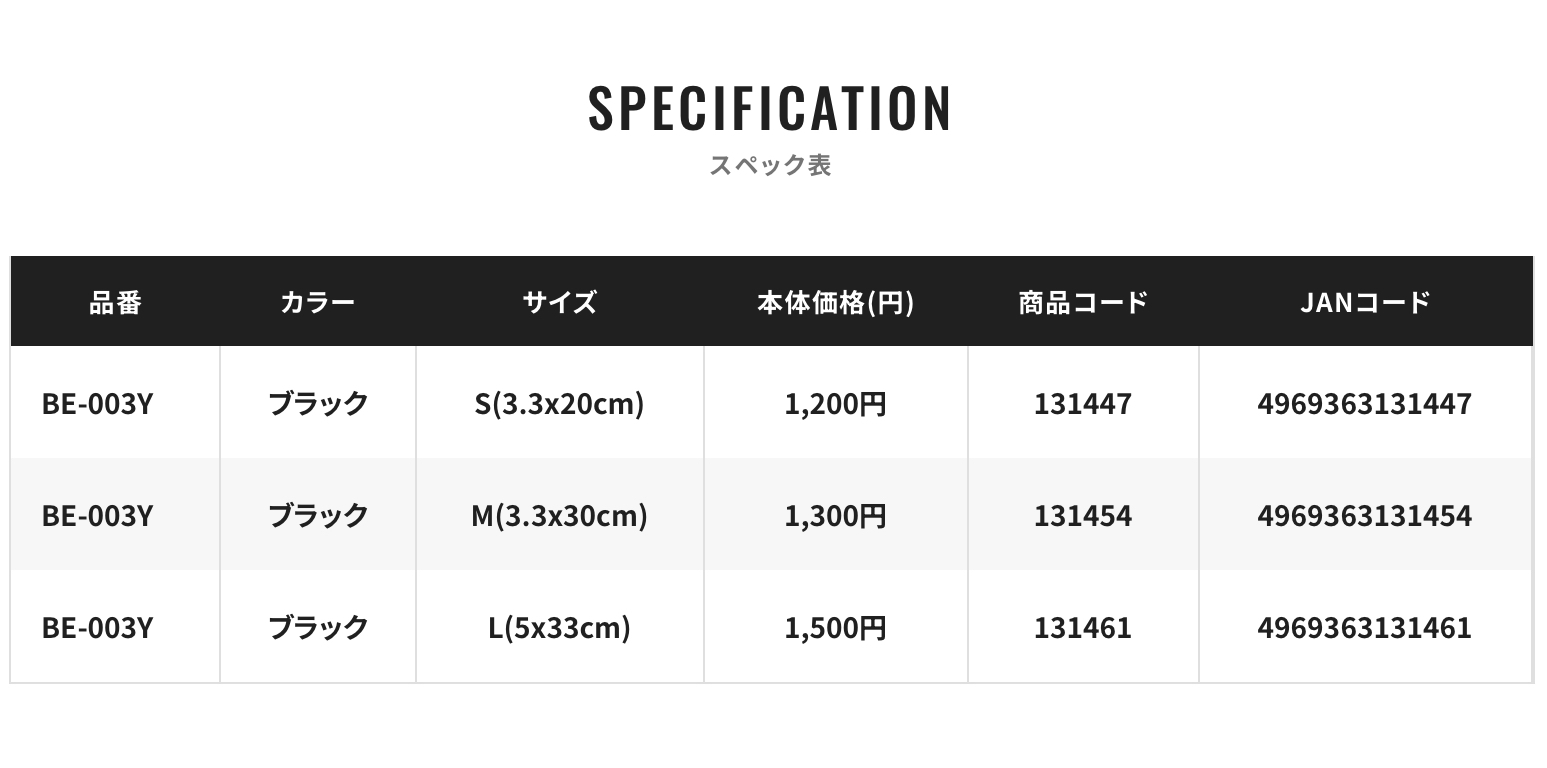Select the S(3.3x20cm) size cell
The width and height of the screenshot is (1547, 768).
[x=559, y=404]
